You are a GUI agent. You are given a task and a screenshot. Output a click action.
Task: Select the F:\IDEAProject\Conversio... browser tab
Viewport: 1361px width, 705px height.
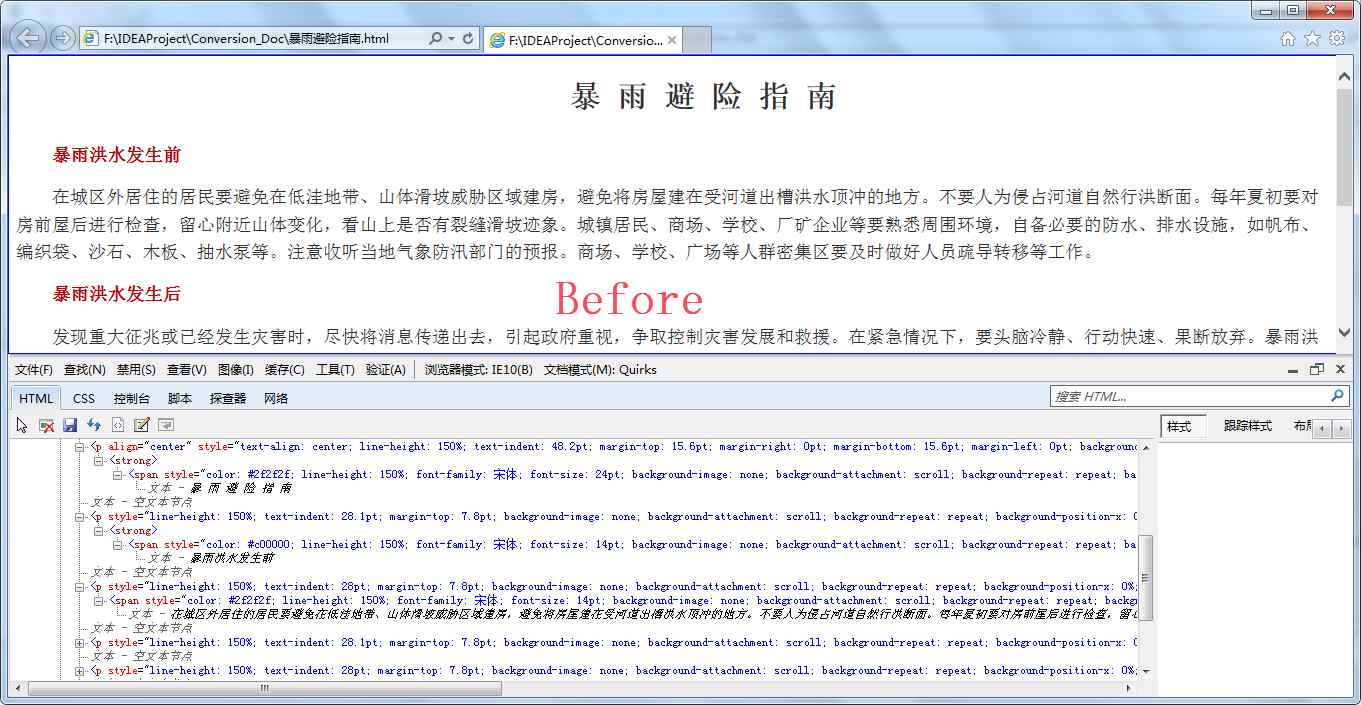584,41
